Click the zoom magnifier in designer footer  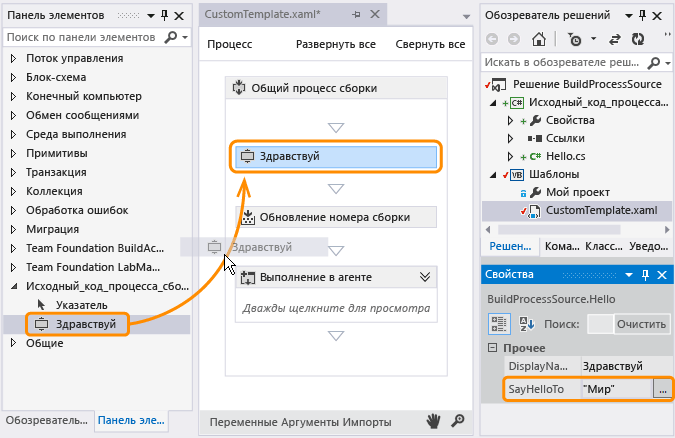pyautogui.click(x=458, y=421)
